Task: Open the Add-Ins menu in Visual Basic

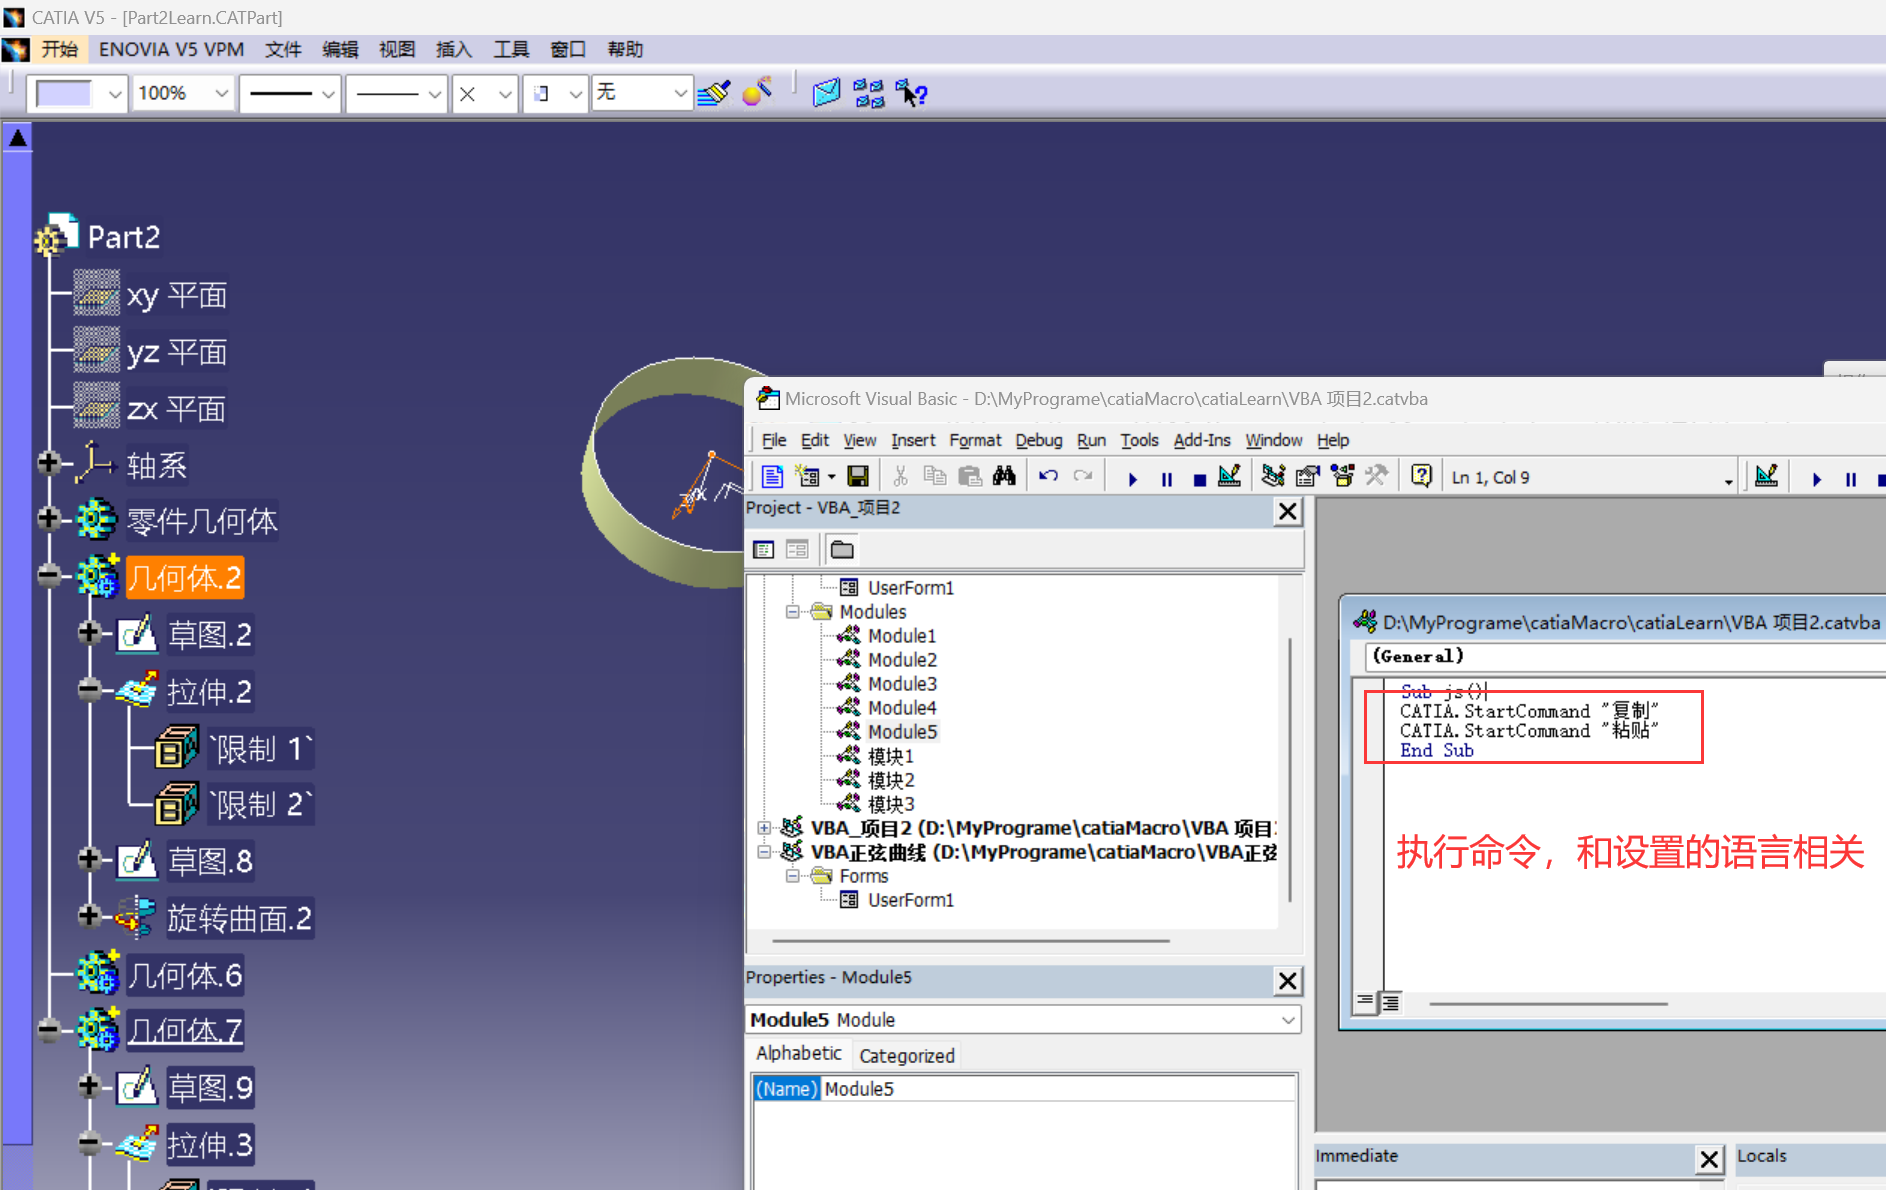Action: [1201, 440]
